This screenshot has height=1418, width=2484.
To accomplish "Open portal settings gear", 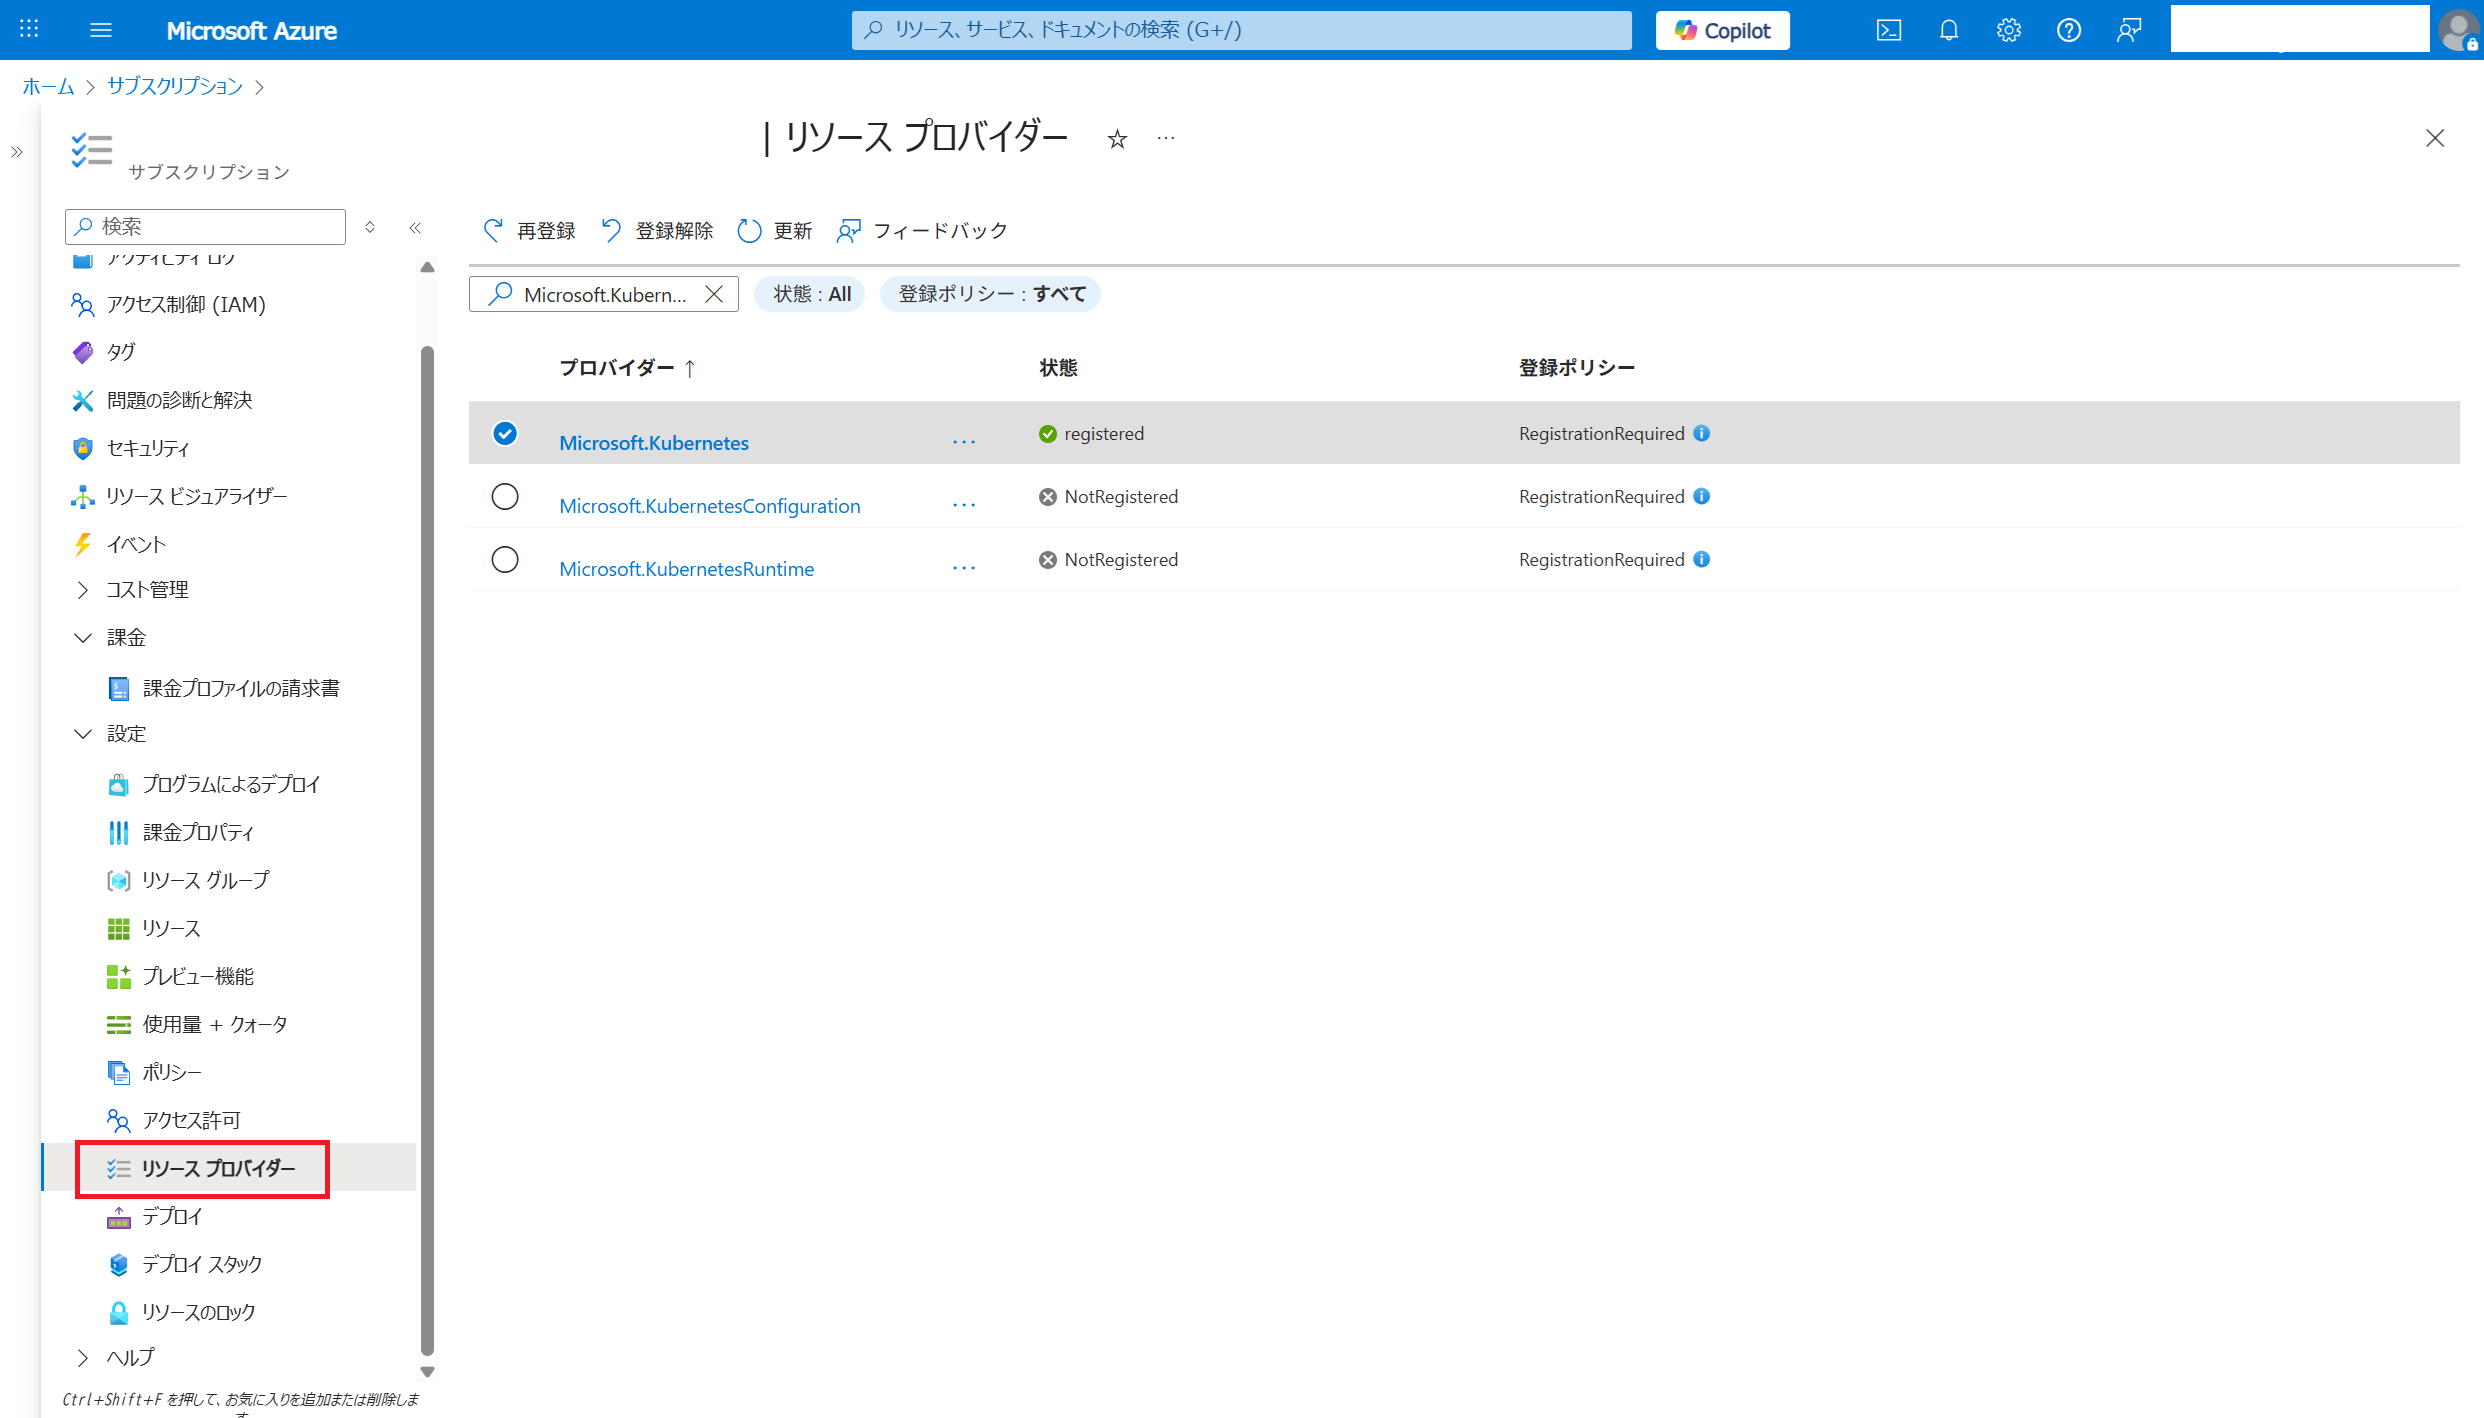I will pyautogui.click(x=2009, y=30).
